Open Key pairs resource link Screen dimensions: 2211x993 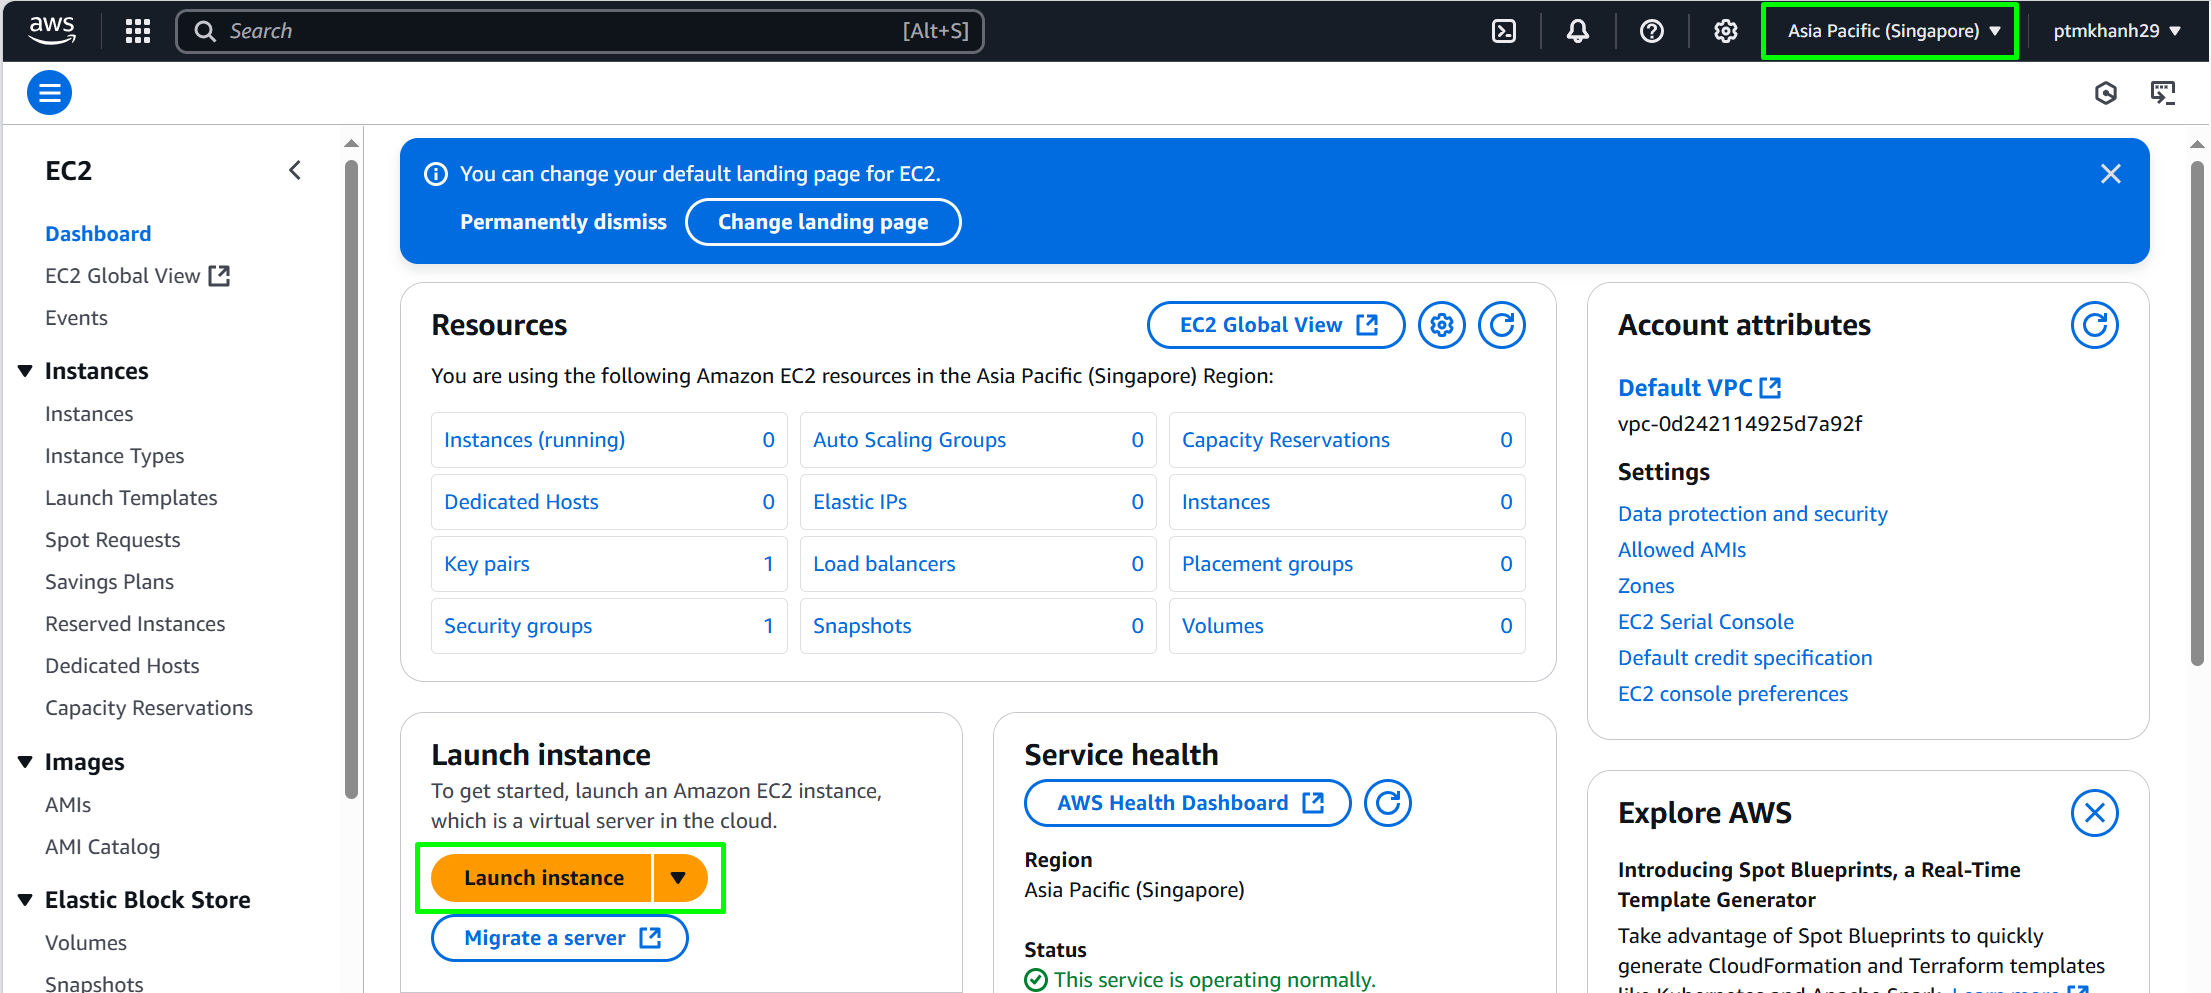487,564
